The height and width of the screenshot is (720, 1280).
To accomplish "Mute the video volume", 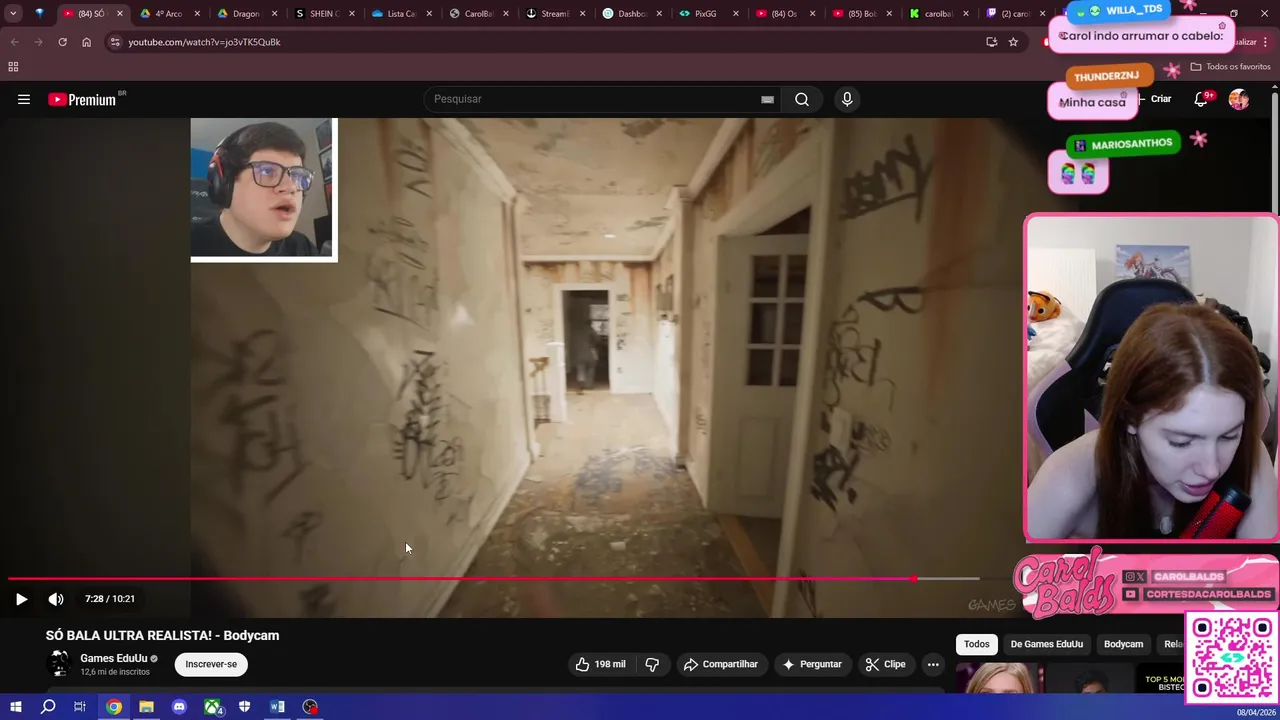I will [56, 599].
